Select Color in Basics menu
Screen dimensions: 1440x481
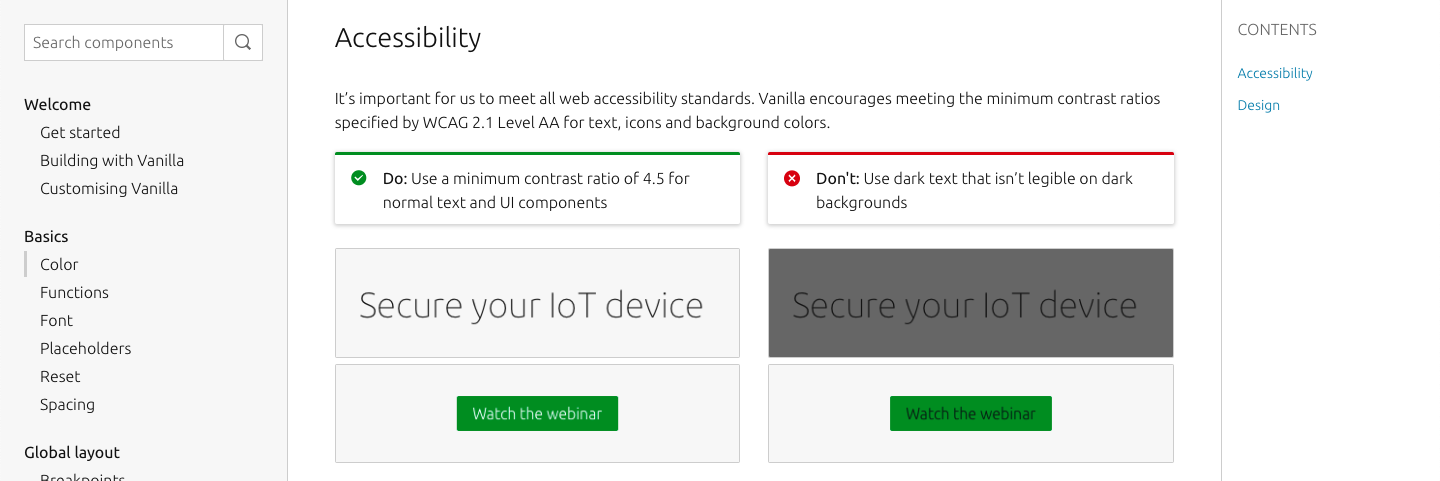(x=59, y=264)
